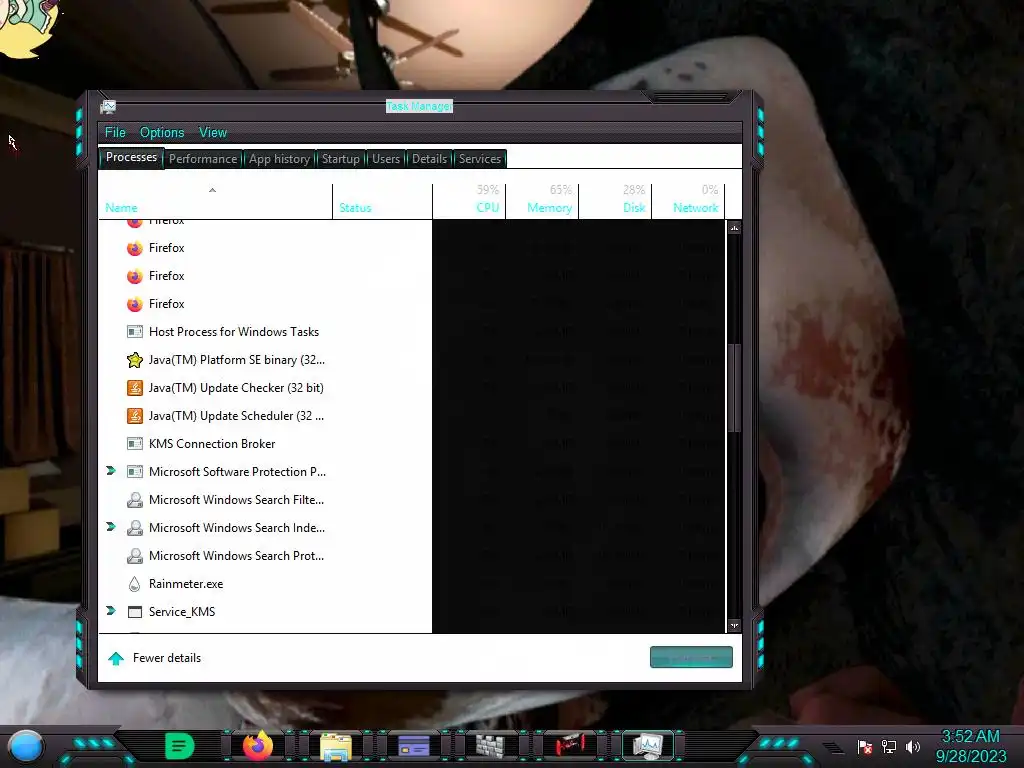This screenshot has width=1024, height=768.
Task: Click the volume speaker tray icon
Action: coord(912,746)
